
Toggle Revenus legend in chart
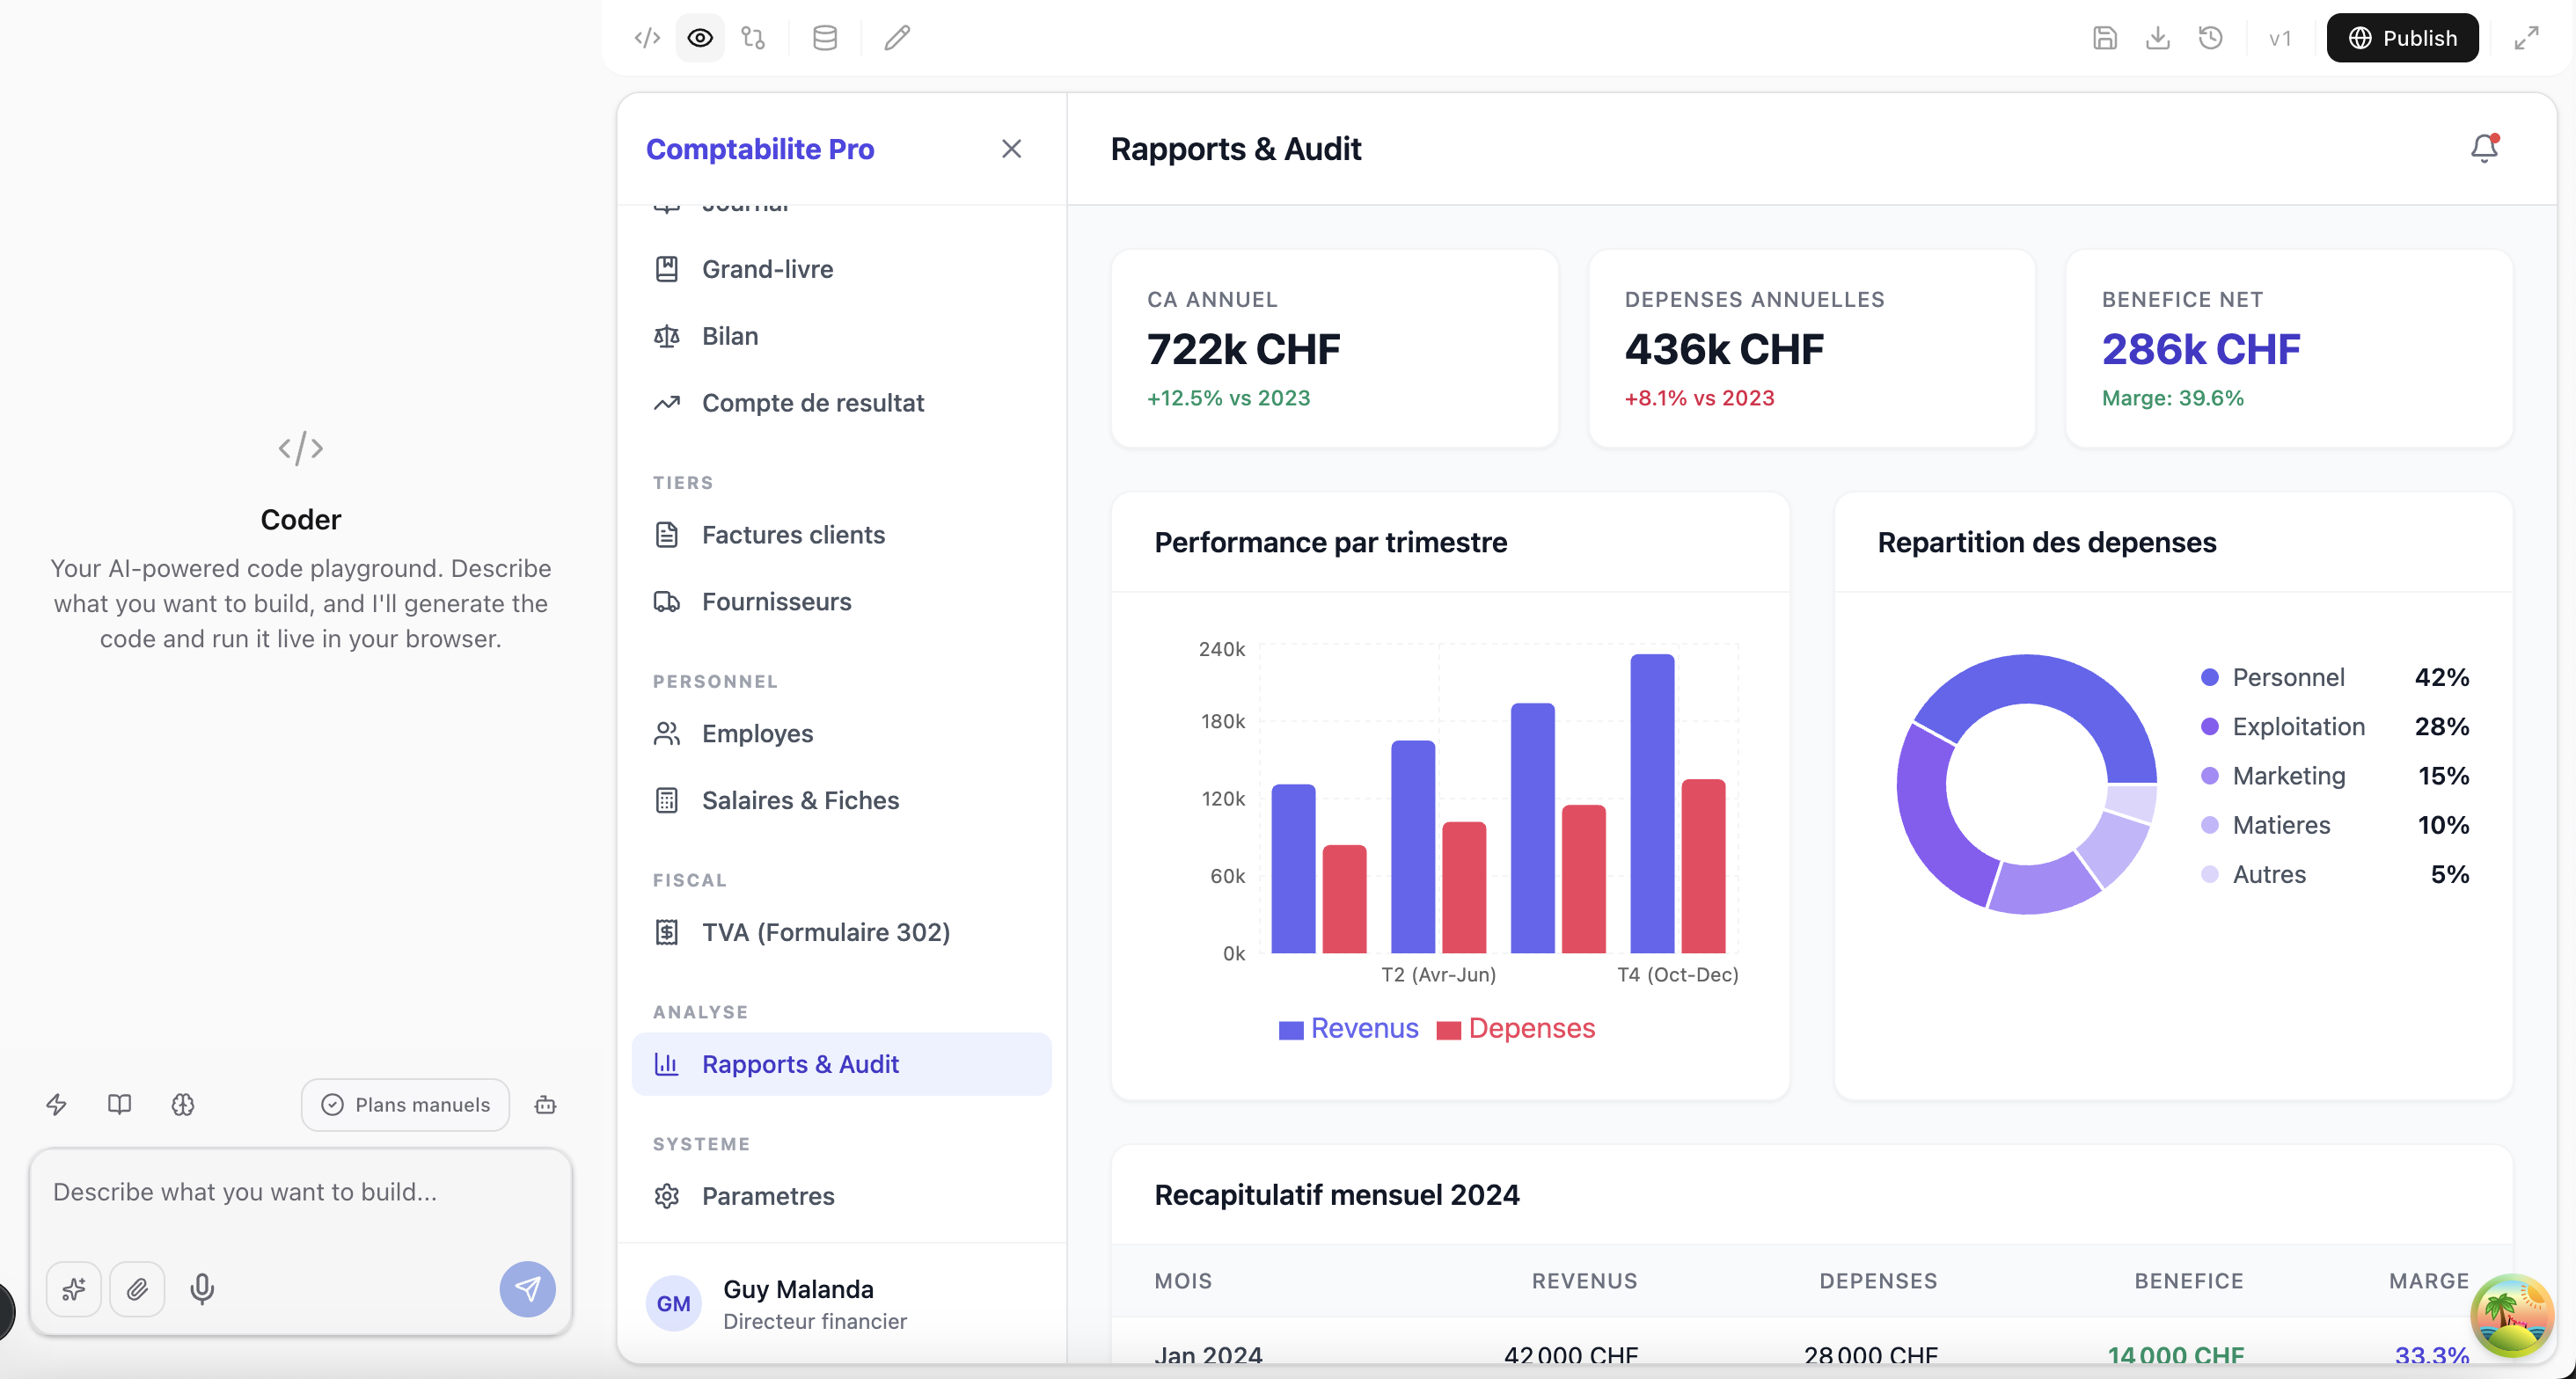pos(1348,1029)
